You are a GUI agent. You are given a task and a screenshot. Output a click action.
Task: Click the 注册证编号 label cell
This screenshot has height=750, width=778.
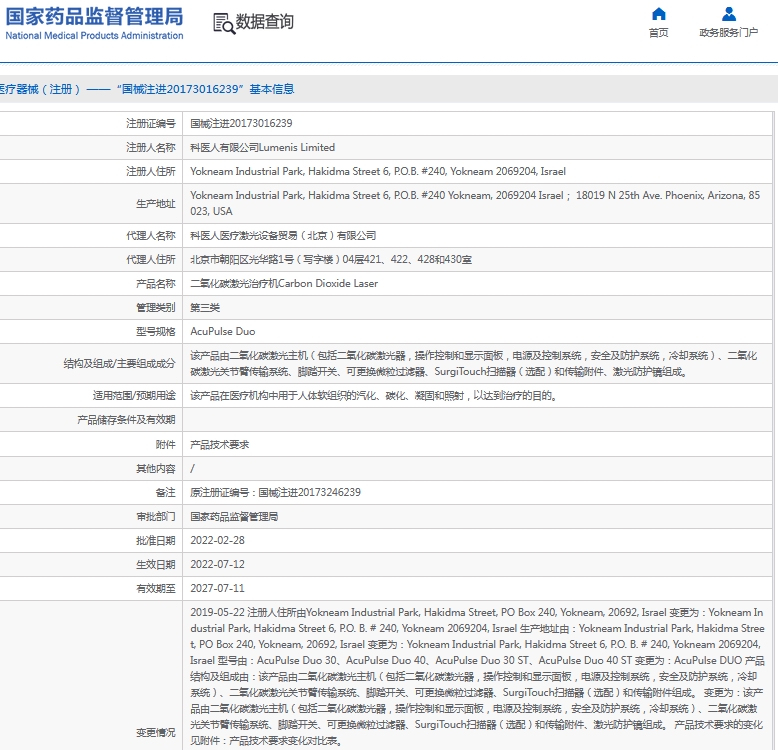point(151,124)
